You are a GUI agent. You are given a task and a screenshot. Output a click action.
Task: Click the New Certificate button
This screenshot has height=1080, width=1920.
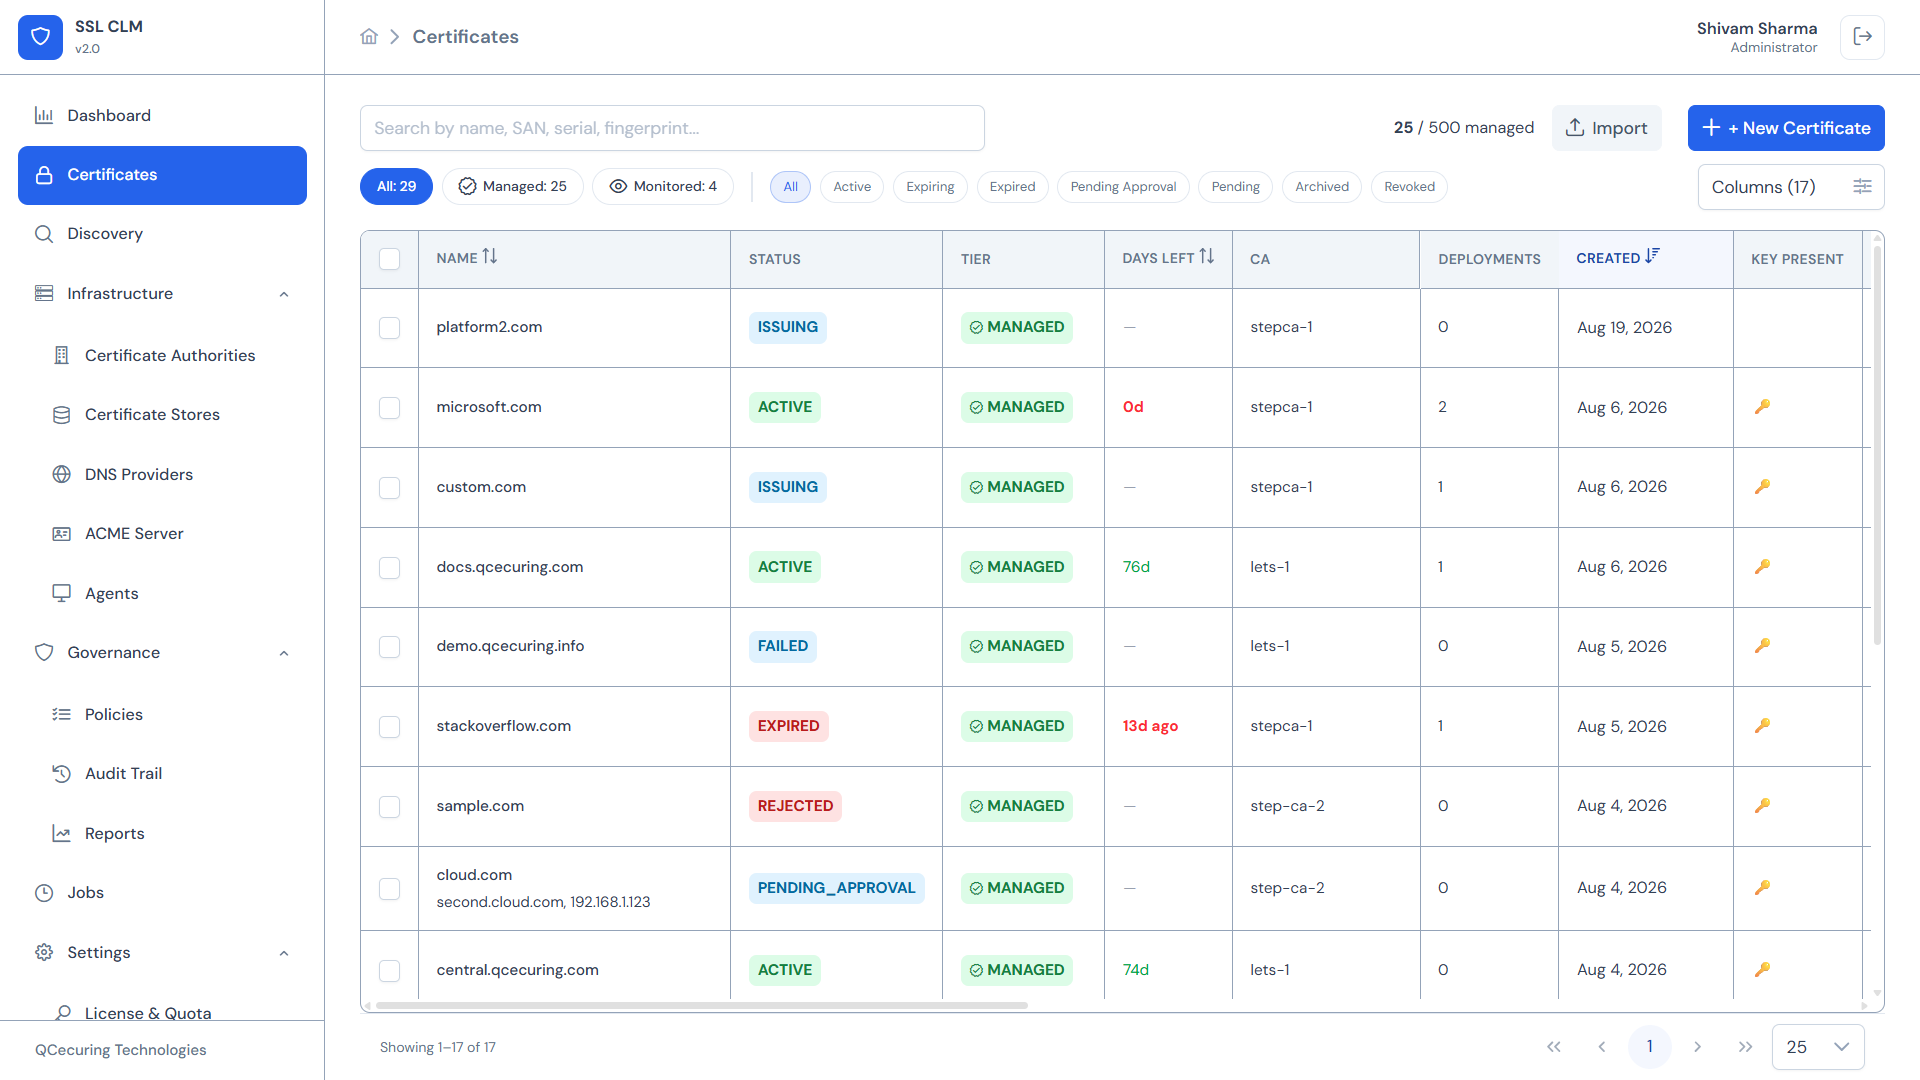(1786, 128)
